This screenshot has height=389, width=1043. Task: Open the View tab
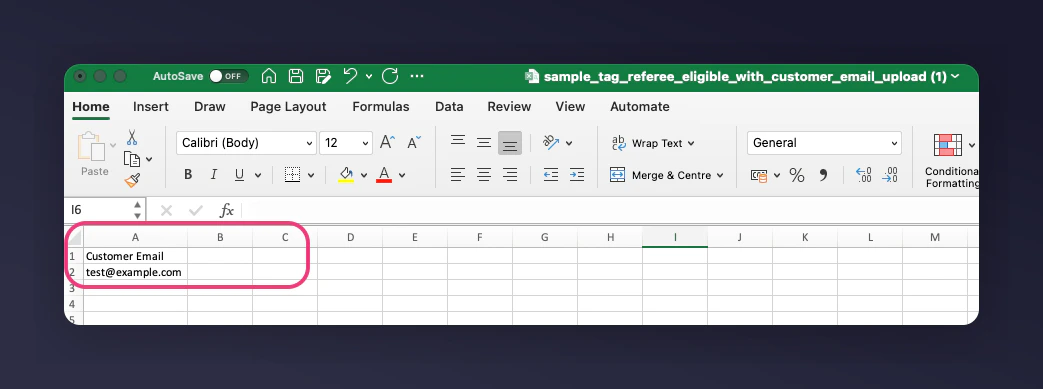coord(570,106)
